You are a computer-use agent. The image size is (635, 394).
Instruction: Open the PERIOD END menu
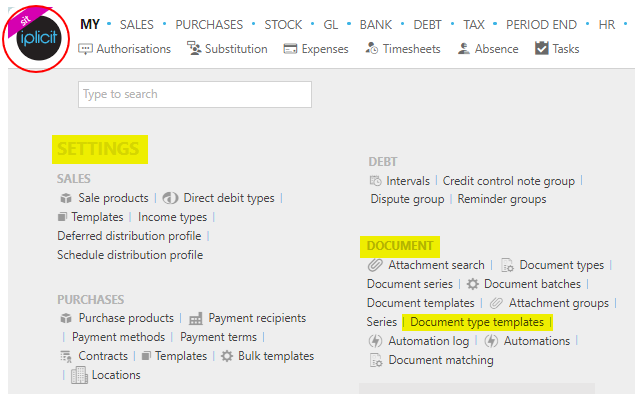[541, 25]
